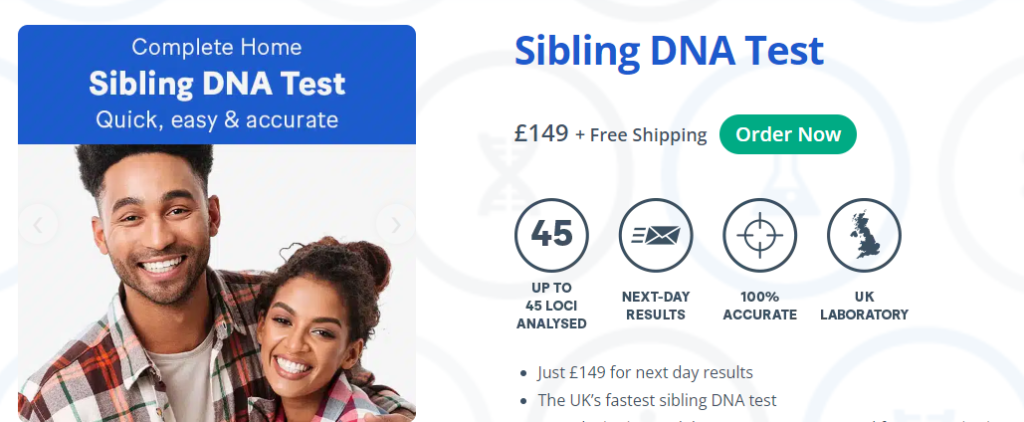Viewport: 1024px width, 422px height.
Task: Click the next-day results envelope icon
Action: pos(655,236)
